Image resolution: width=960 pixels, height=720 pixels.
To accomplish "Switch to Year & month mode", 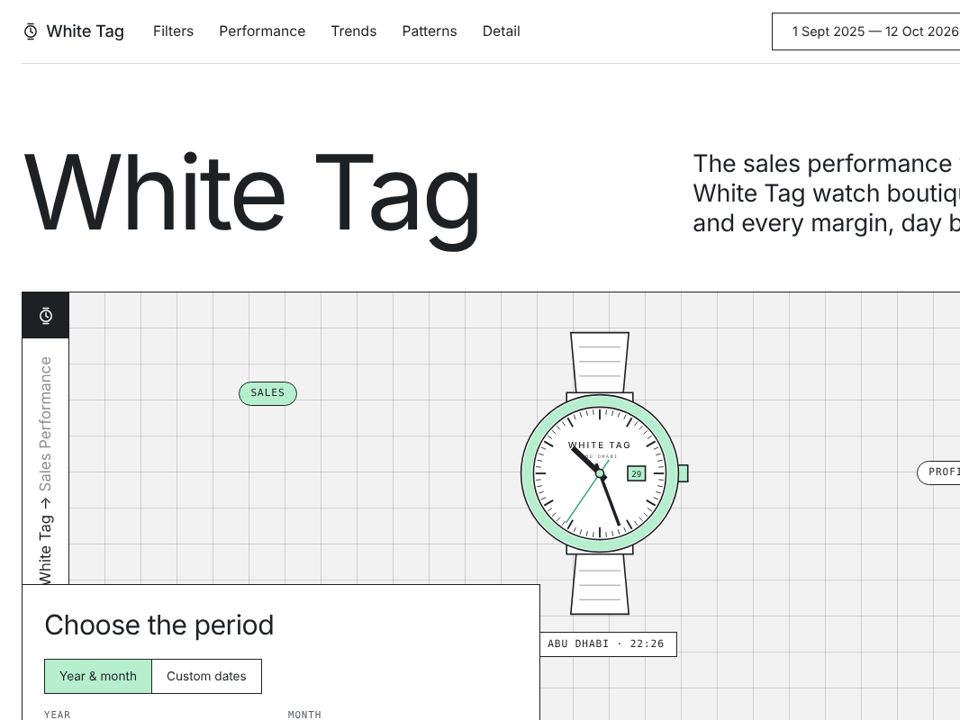I will (x=98, y=677).
